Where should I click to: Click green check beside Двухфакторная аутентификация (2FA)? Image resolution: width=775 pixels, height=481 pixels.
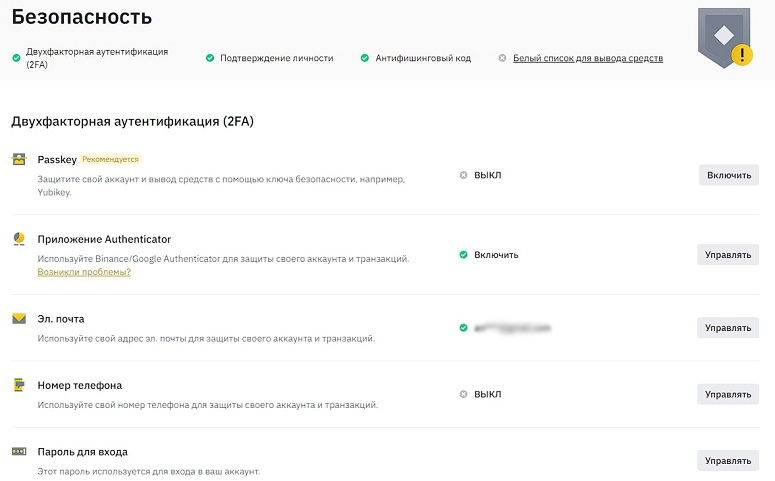[x=16, y=58]
